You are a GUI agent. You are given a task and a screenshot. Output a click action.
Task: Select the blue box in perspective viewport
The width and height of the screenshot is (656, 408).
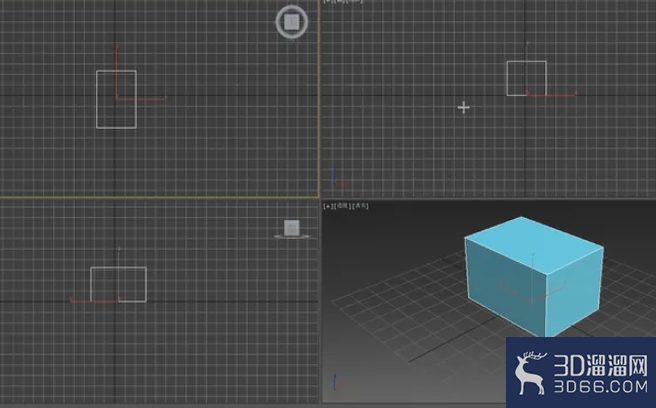[533, 277]
